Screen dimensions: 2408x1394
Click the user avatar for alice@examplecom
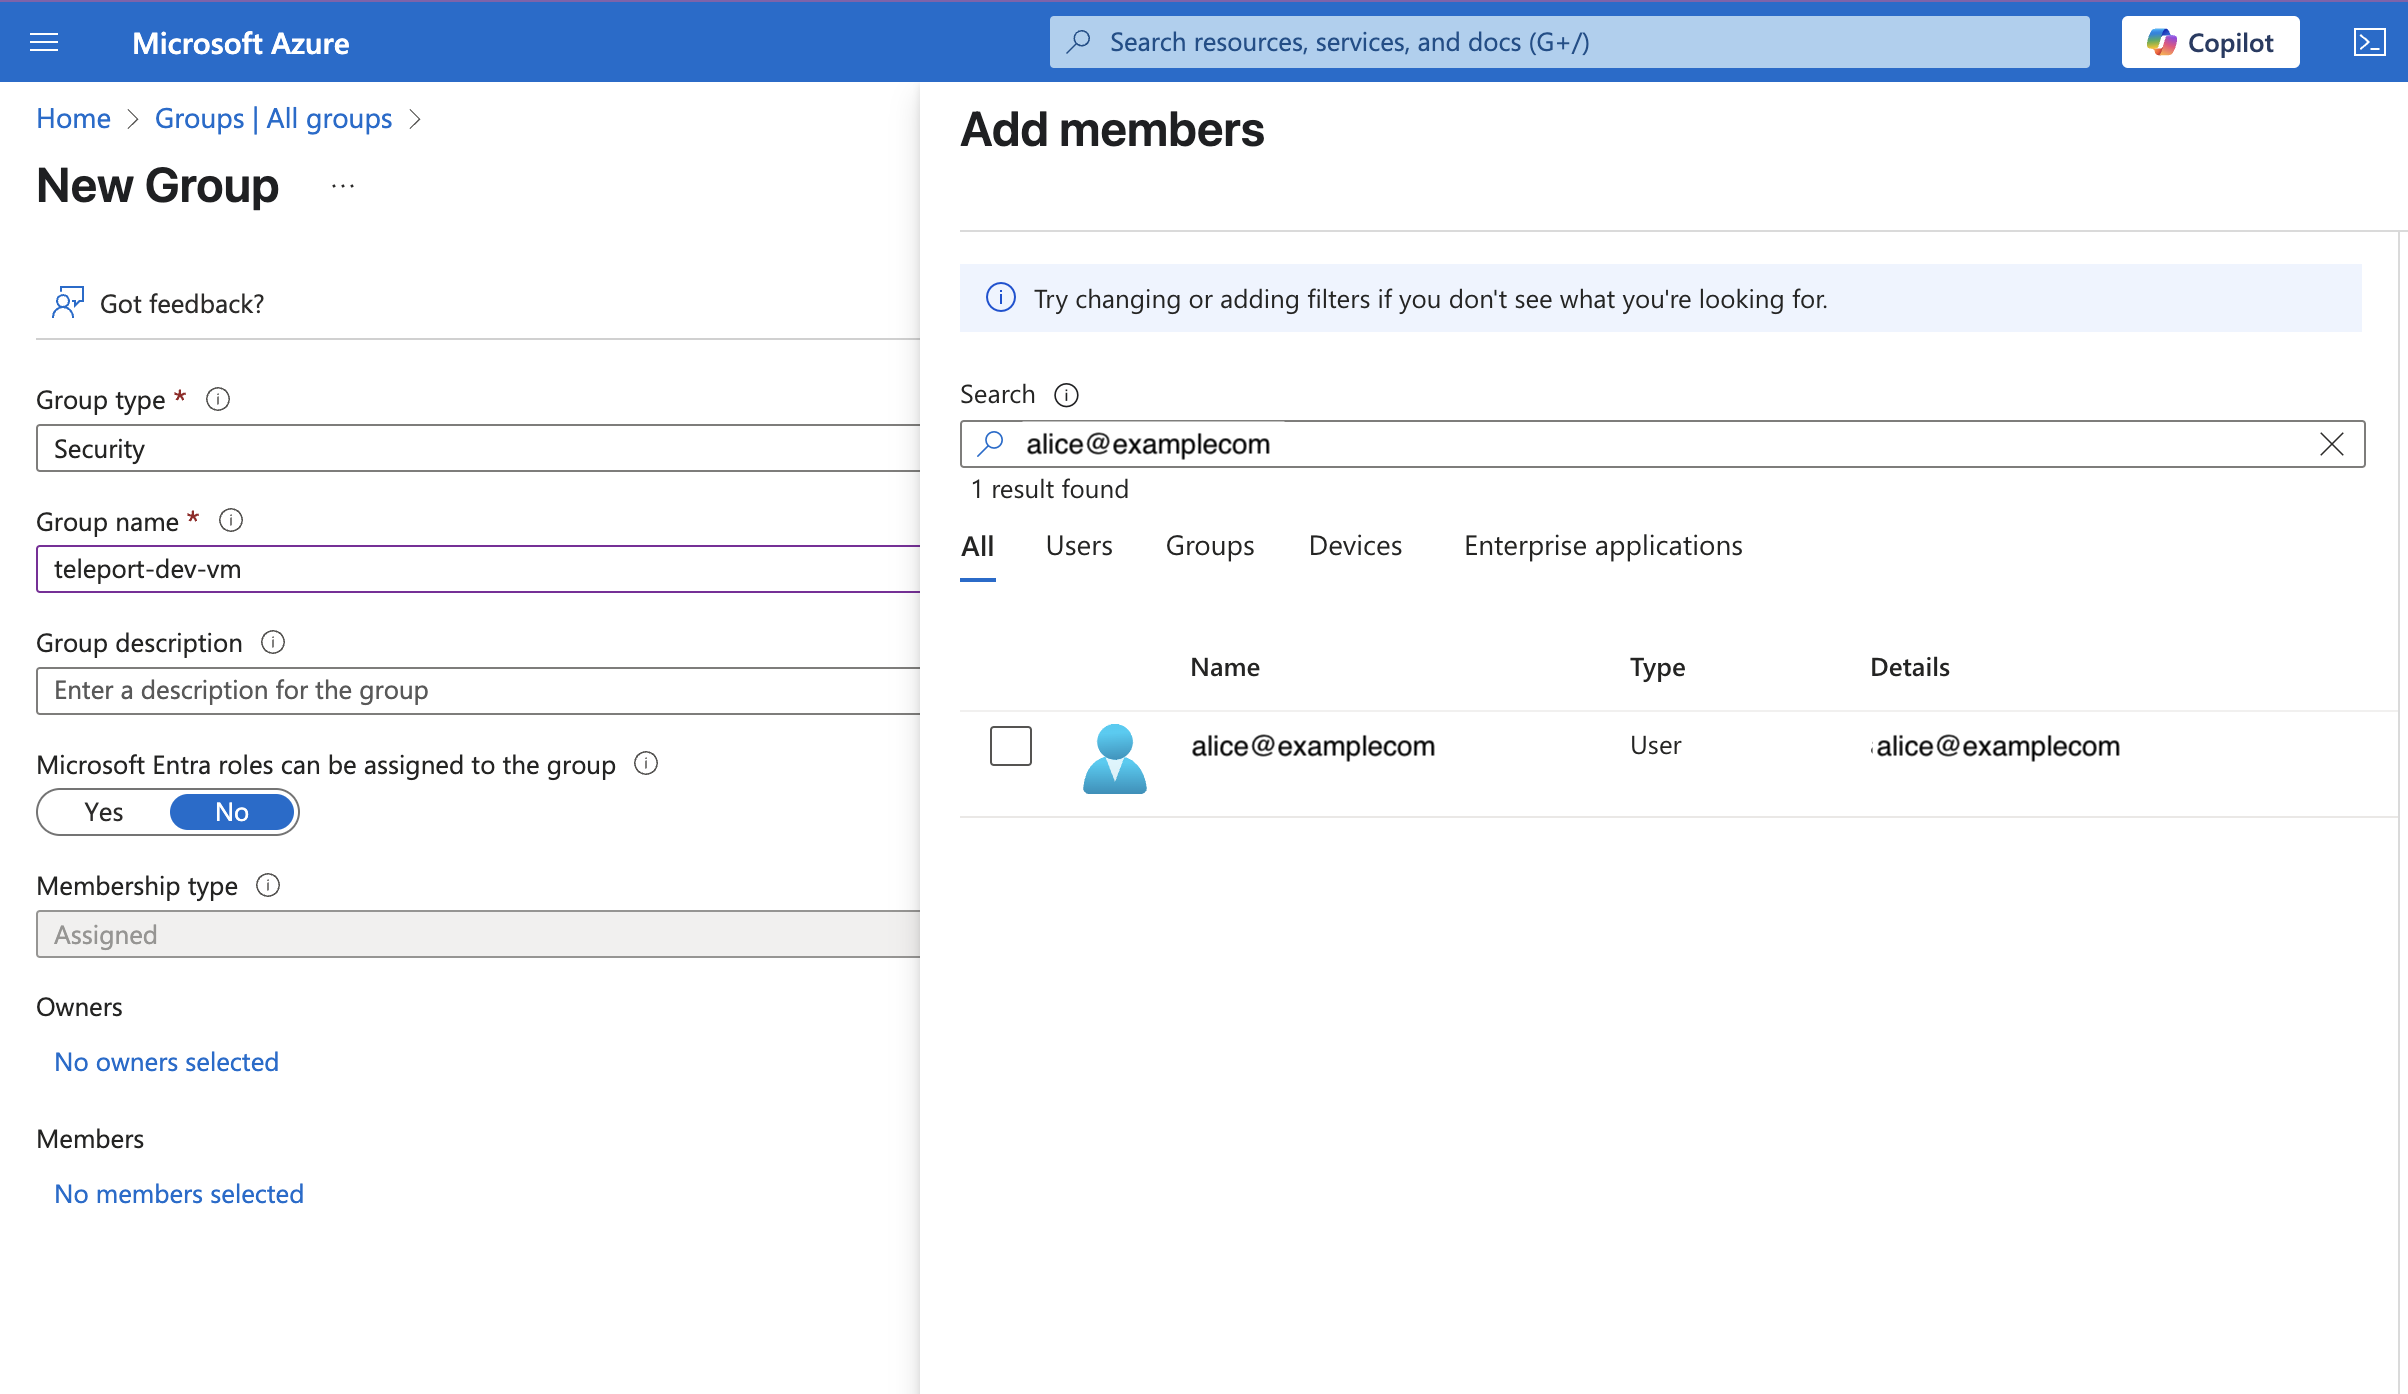tap(1114, 757)
